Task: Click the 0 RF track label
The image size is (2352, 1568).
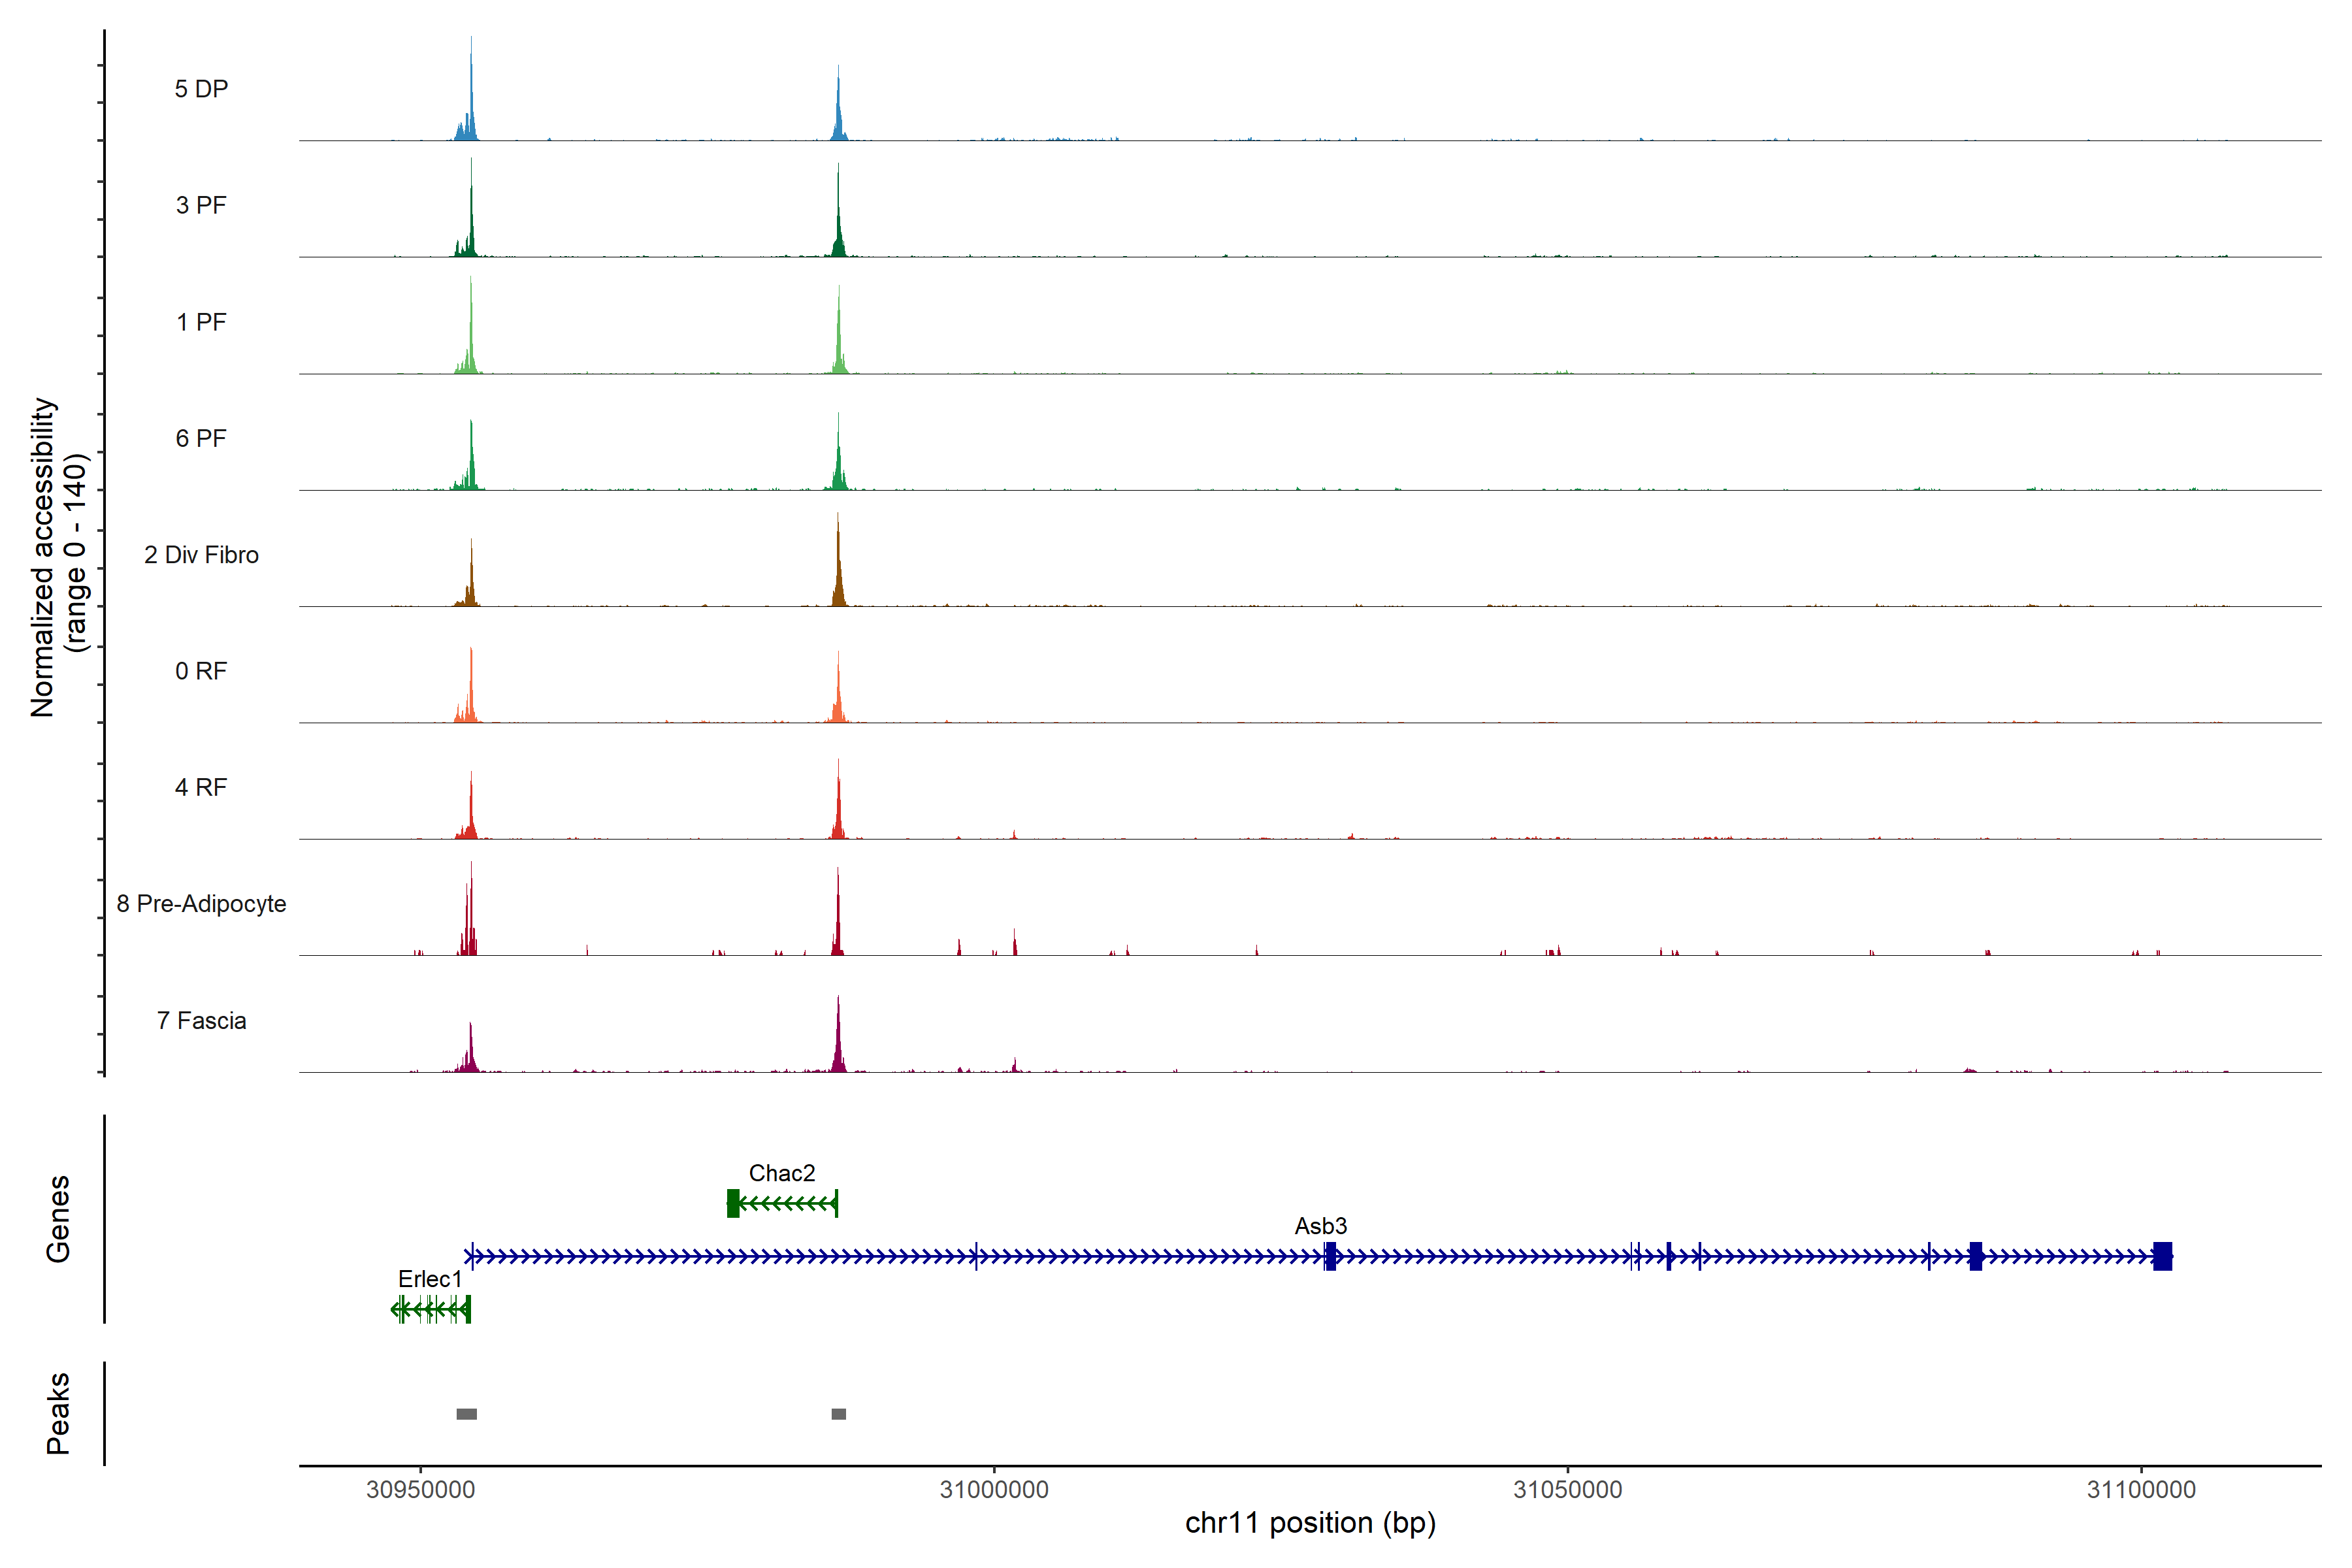Action: pos(201,670)
